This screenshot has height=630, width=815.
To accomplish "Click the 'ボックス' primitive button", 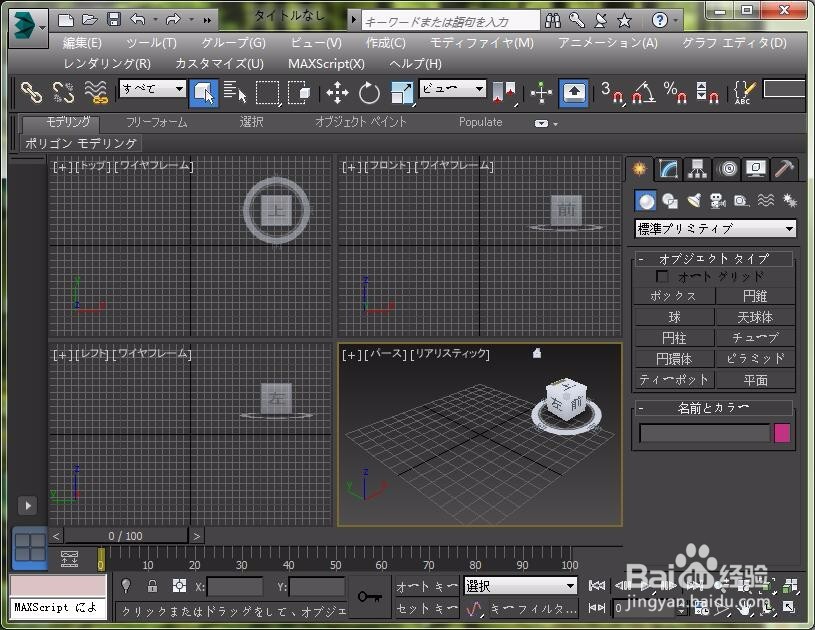I will click(x=674, y=296).
